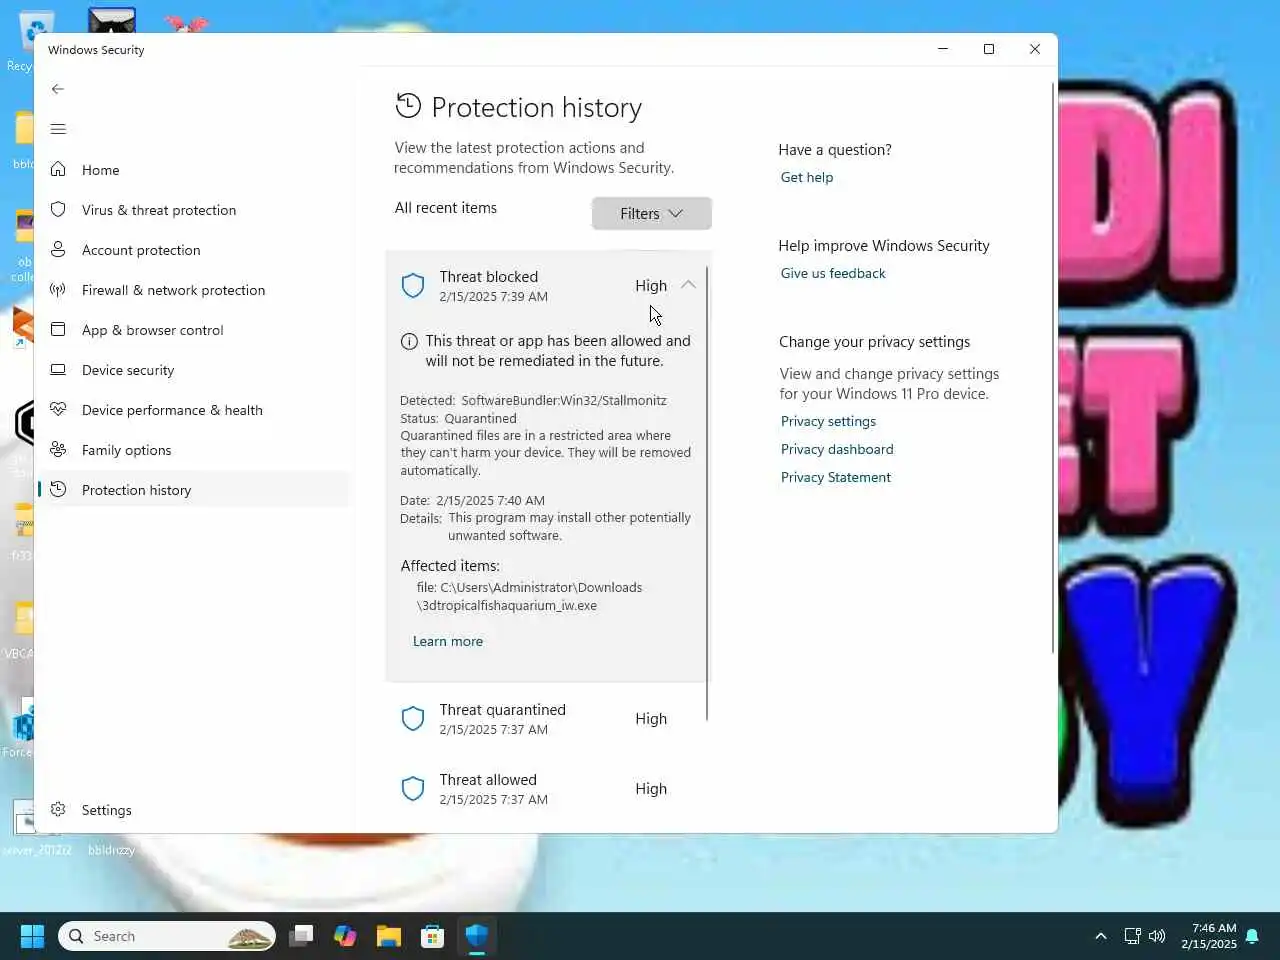Click the Firewall & network protection antenna icon

coord(58,289)
